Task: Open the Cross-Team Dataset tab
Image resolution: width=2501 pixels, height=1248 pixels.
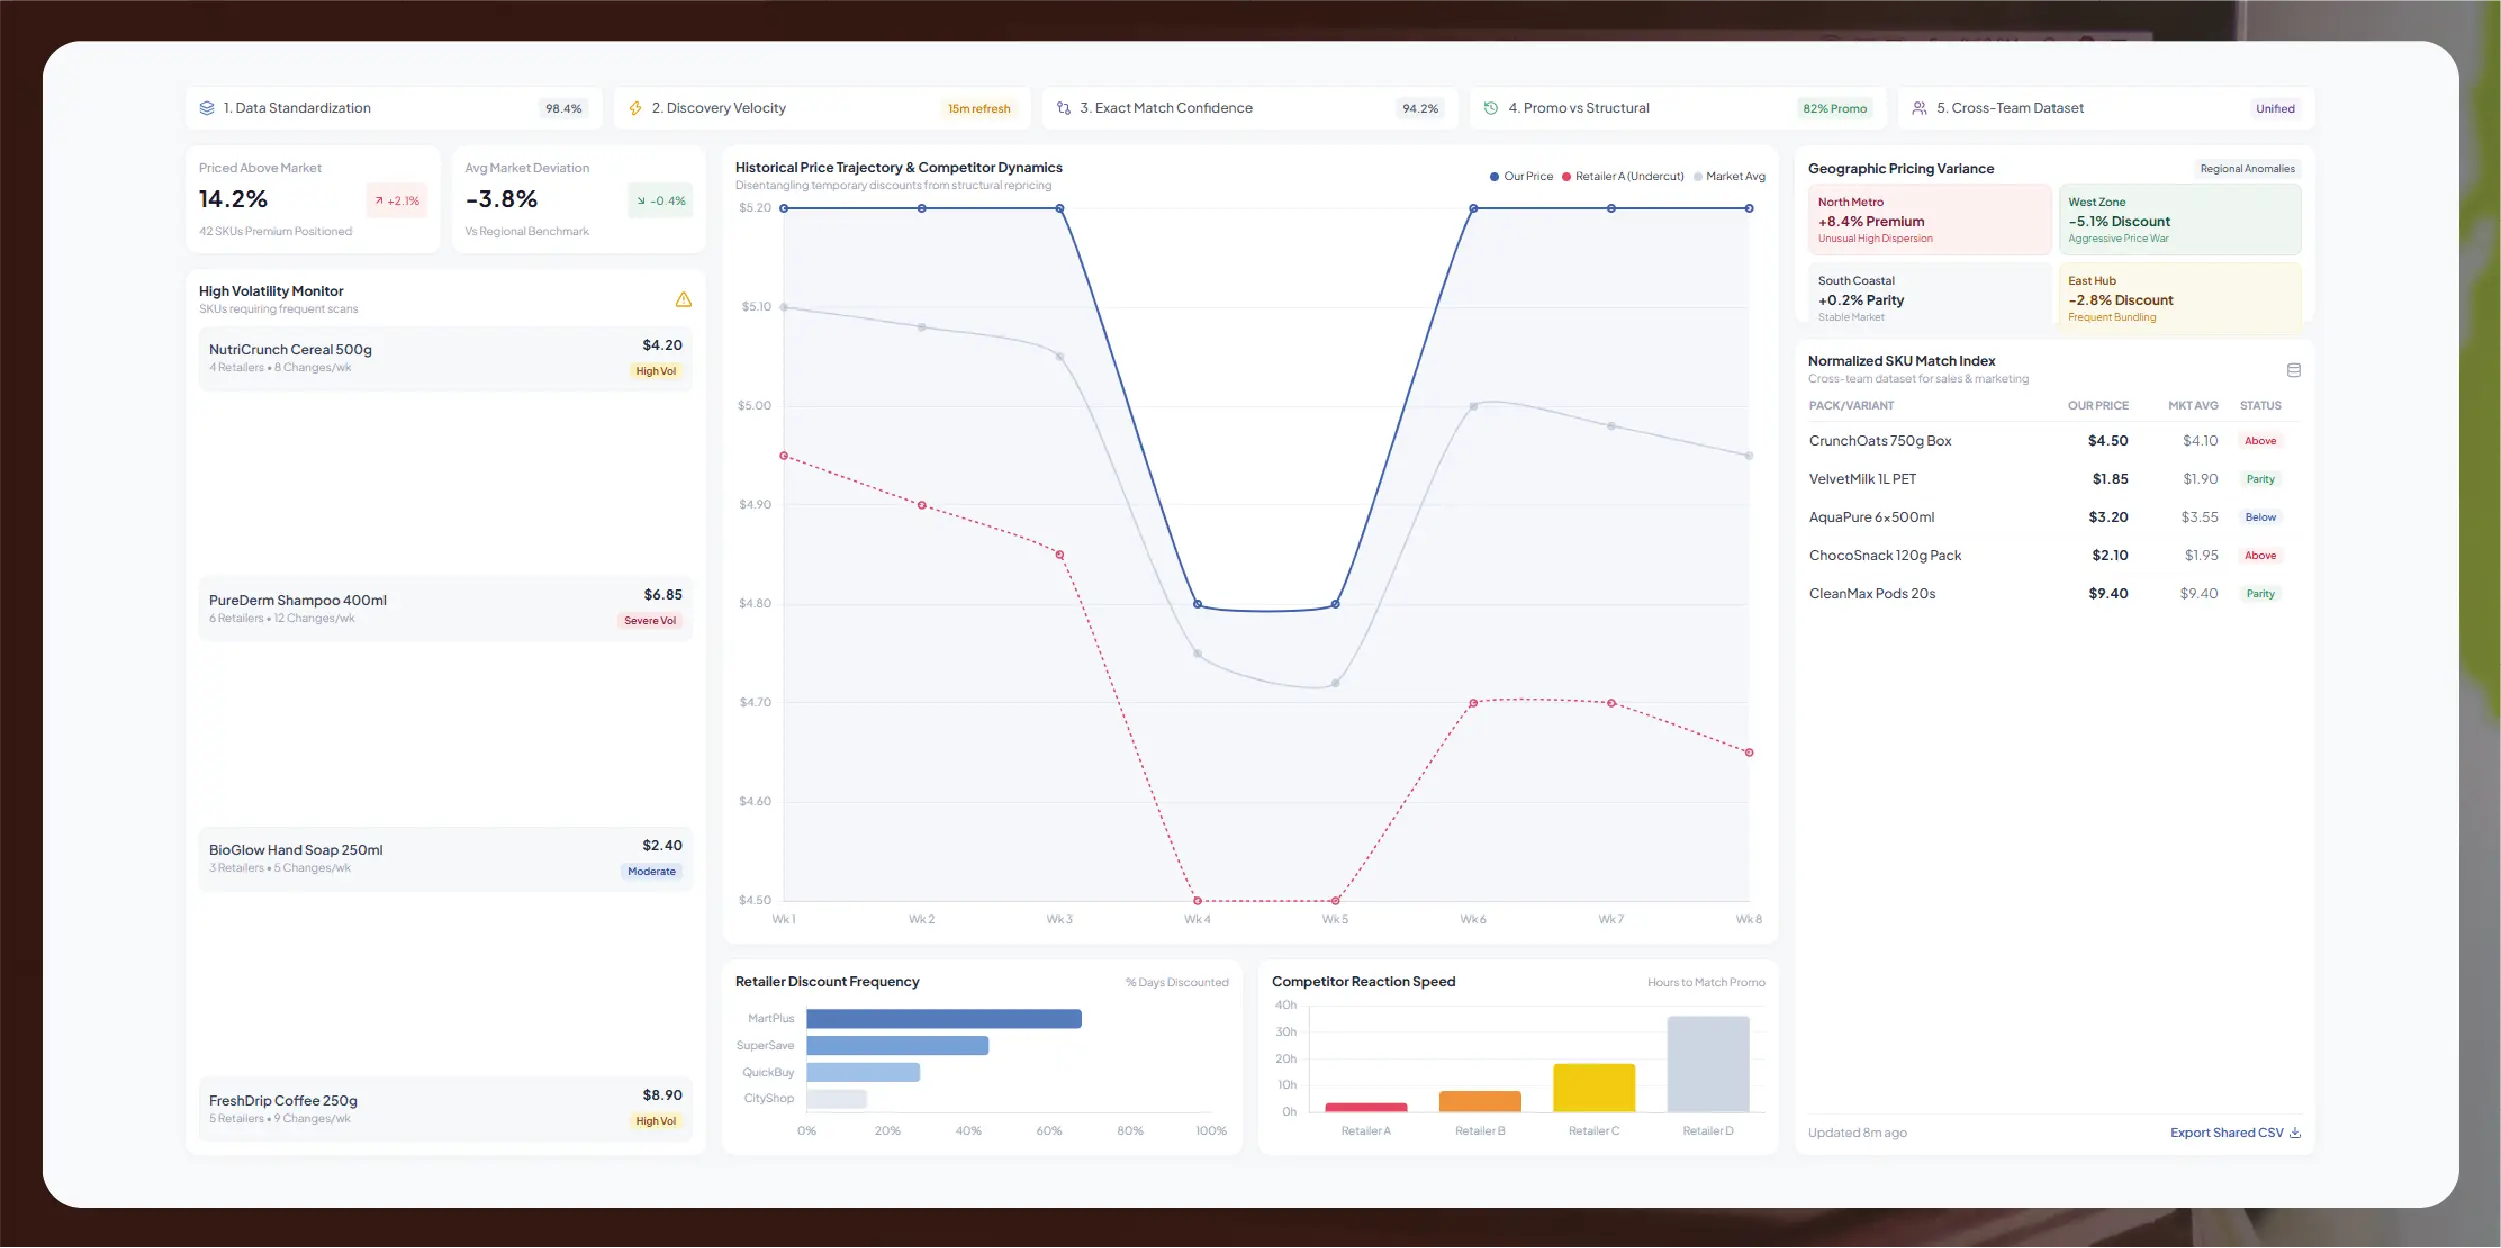Action: (x=2106, y=108)
